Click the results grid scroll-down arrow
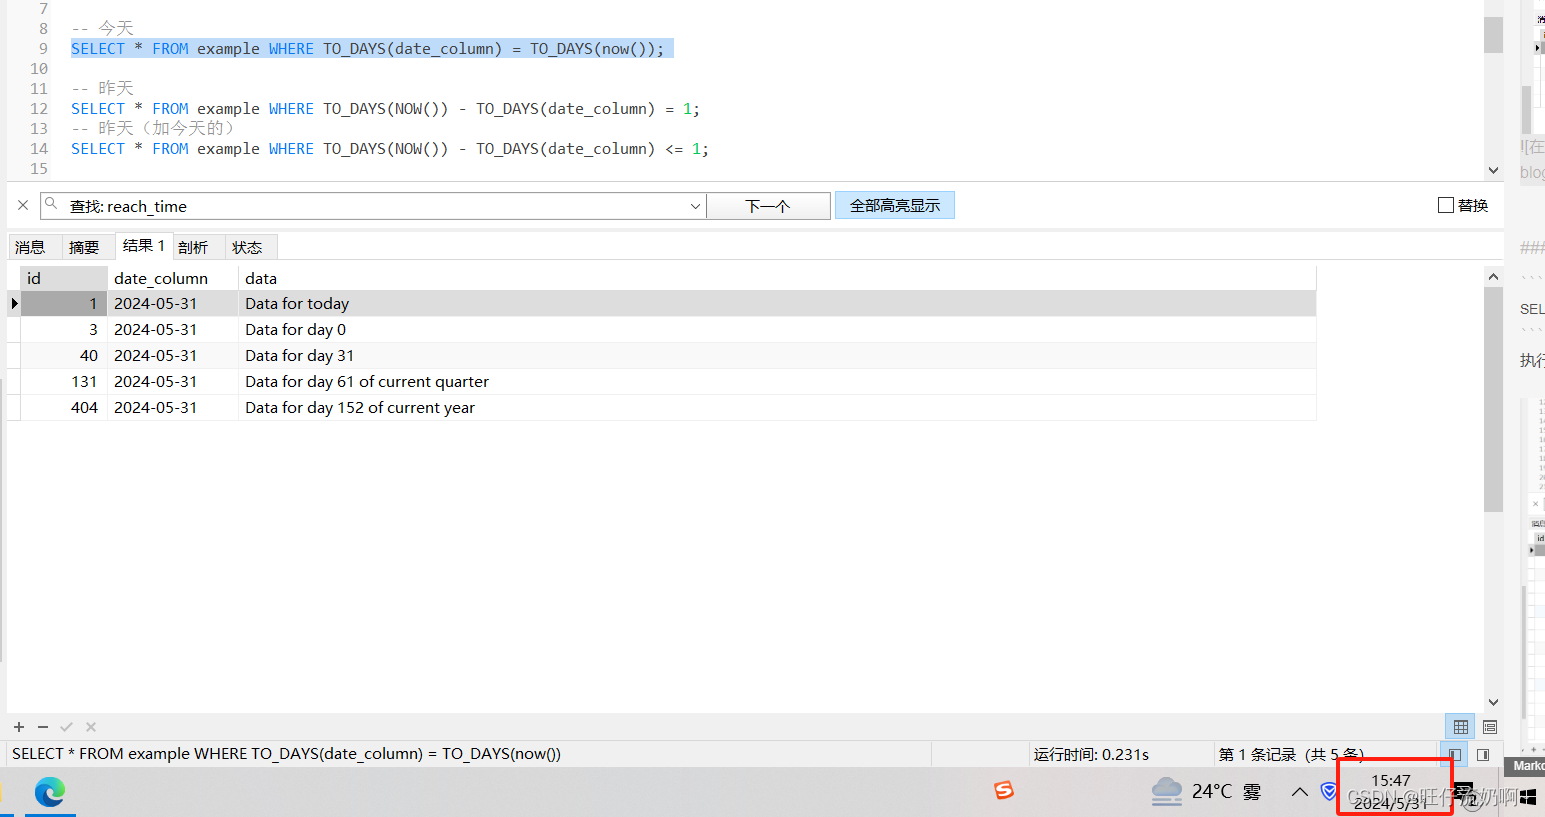Viewport: 1545px width, 817px height. tap(1493, 702)
